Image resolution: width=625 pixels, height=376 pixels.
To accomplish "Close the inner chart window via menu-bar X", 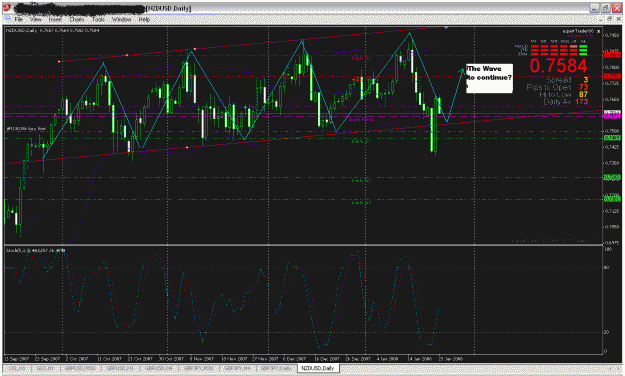I will point(618,19).
